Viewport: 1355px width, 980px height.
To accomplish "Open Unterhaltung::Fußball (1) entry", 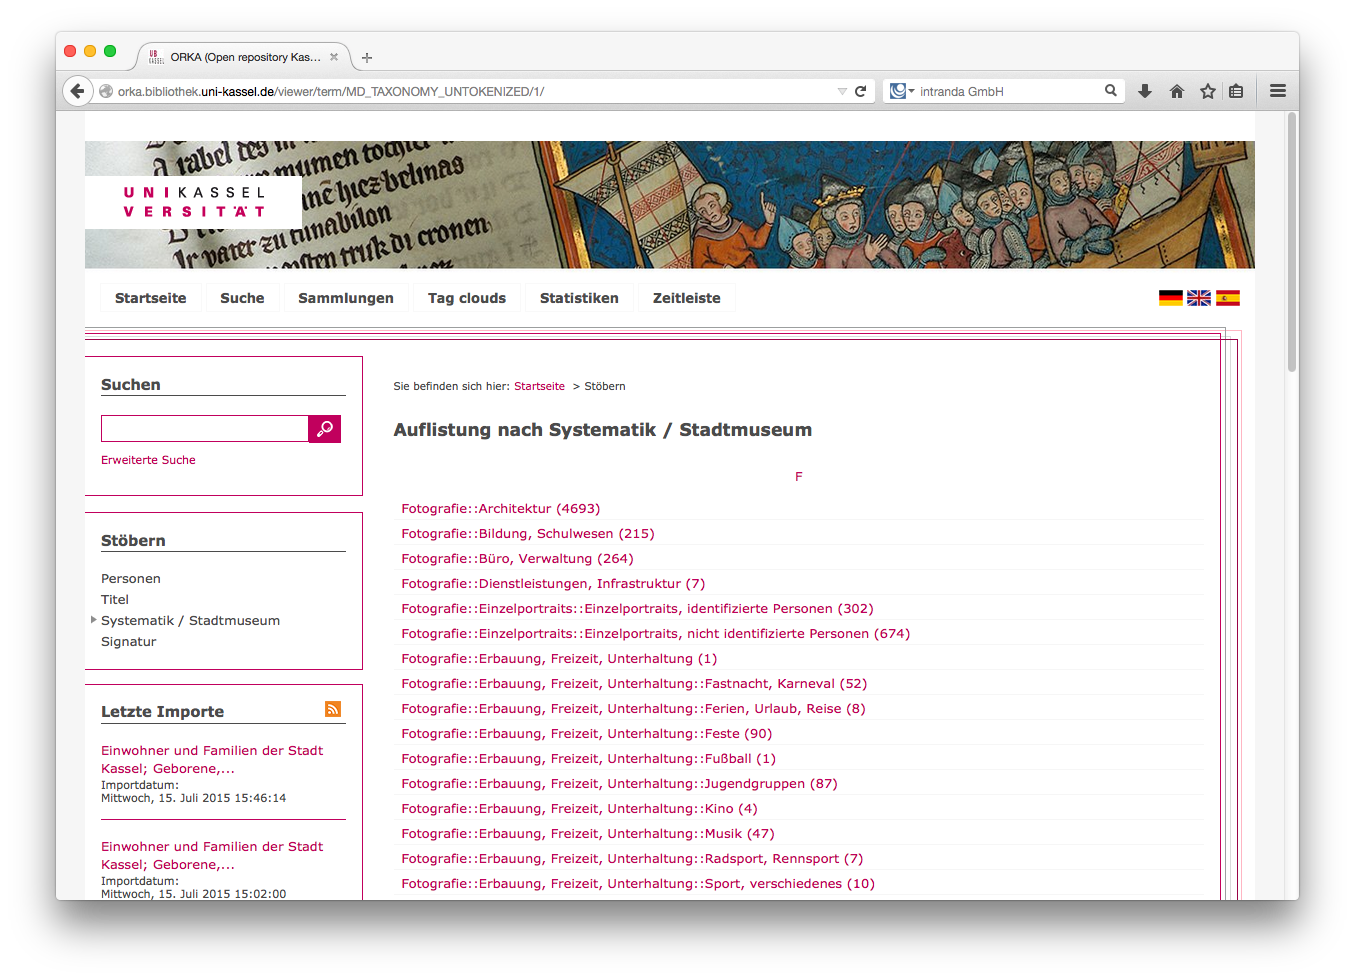I will coord(588,759).
